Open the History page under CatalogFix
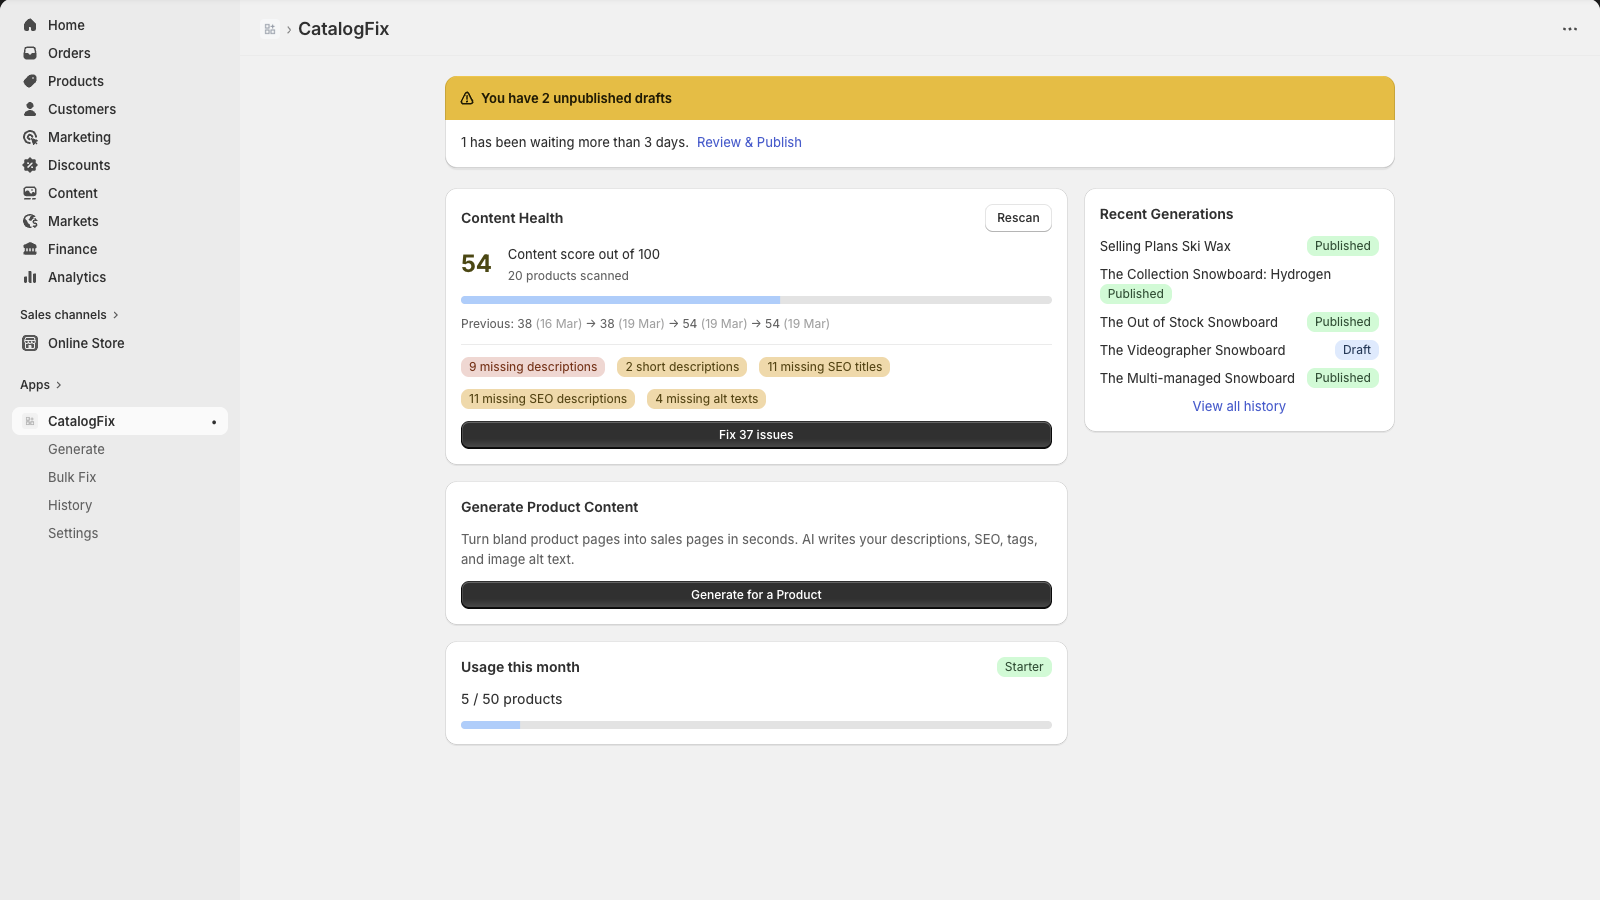The image size is (1600, 900). click(70, 505)
